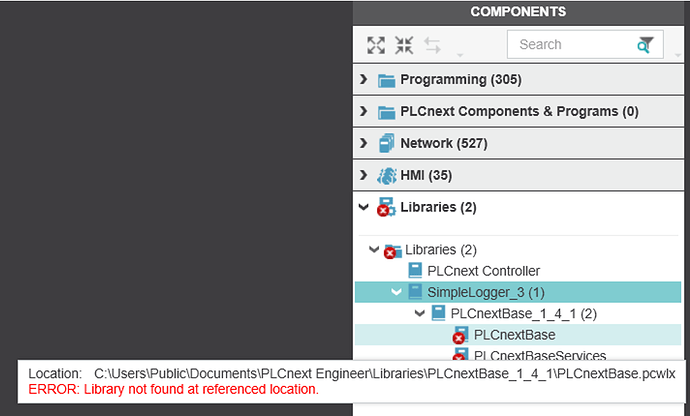Expand the Network (527) section
690x416 pixels.
[363, 143]
